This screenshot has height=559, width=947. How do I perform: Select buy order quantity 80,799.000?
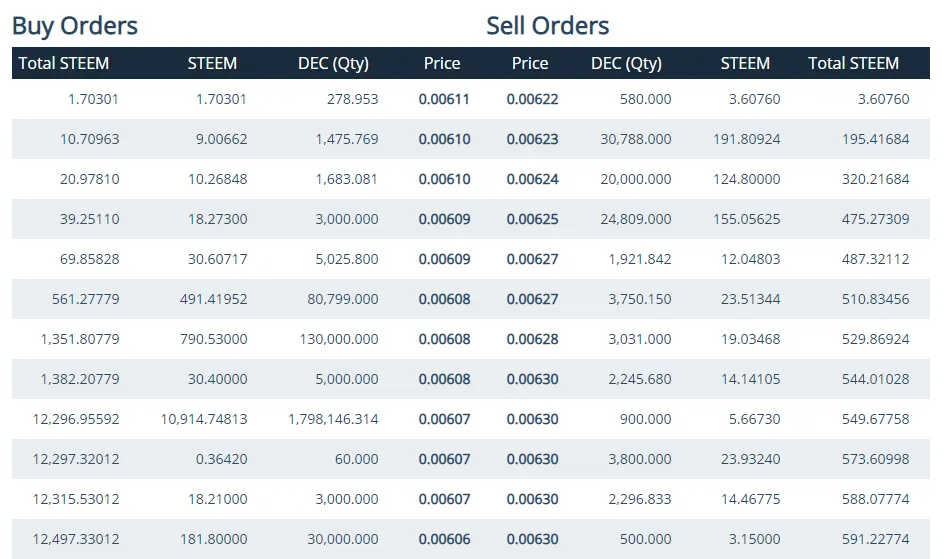[x=339, y=299]
